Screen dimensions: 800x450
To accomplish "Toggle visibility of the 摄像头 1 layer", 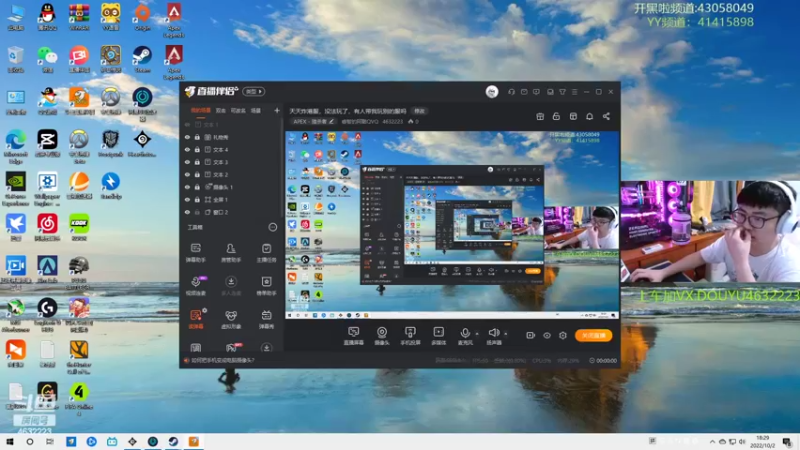I will click(x=187, y=187).
